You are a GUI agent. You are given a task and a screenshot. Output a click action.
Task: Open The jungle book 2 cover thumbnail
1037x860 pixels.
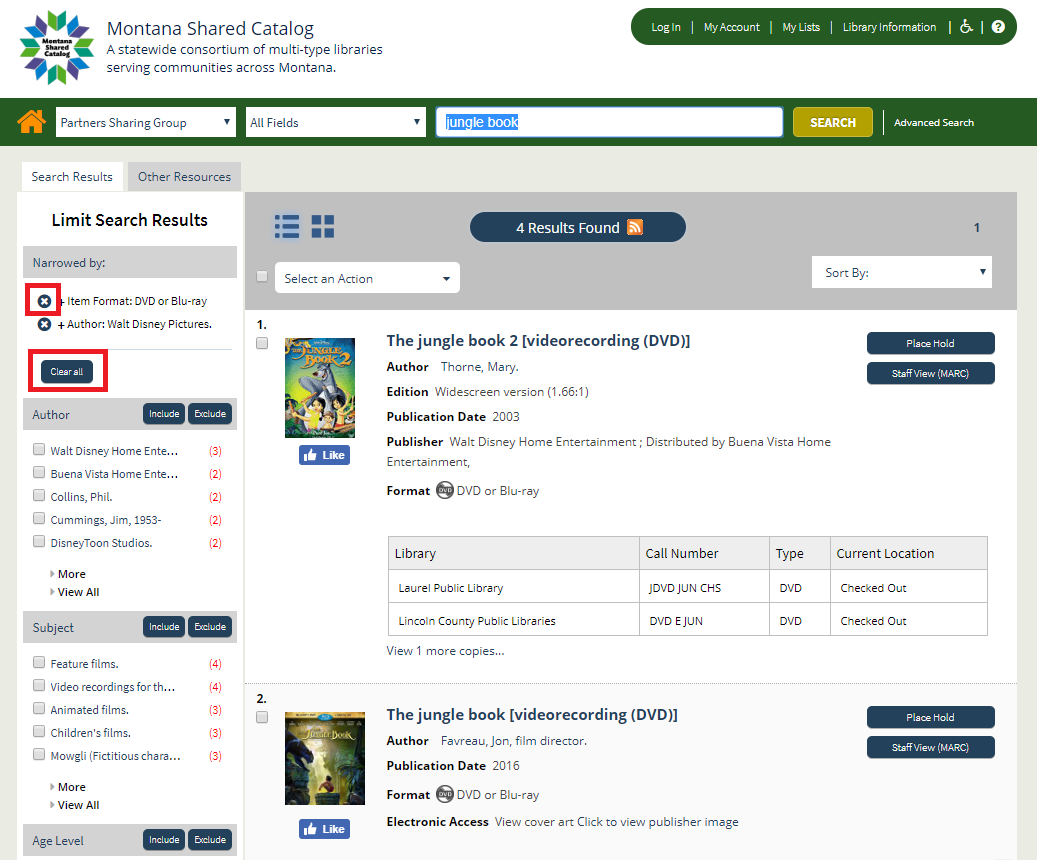tap(320, 388)
